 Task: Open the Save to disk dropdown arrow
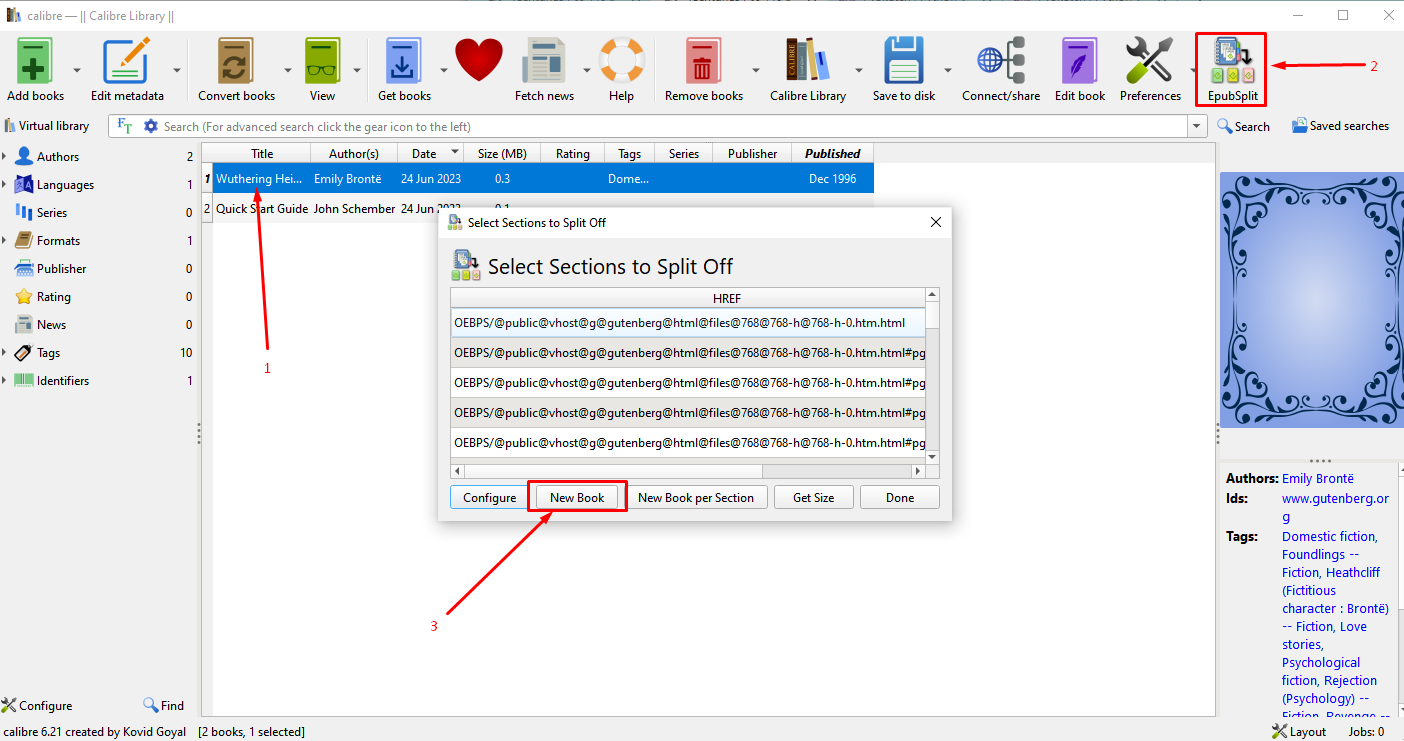[x=948, y=70]
